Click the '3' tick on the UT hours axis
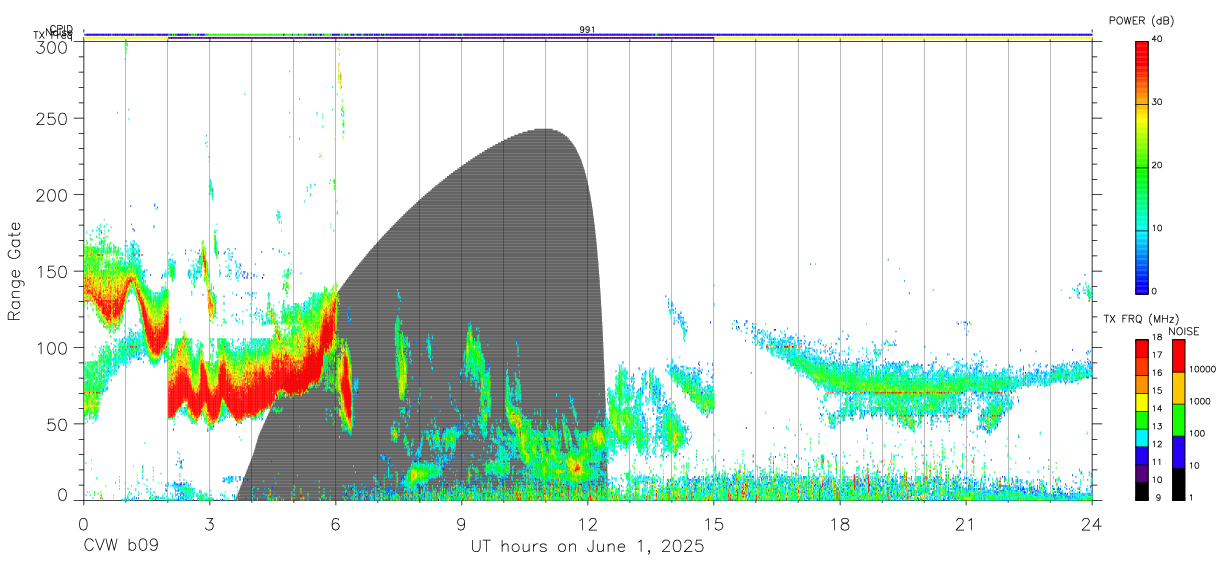Viewport: 1228px width, 567px height. [x=209, y=524]
